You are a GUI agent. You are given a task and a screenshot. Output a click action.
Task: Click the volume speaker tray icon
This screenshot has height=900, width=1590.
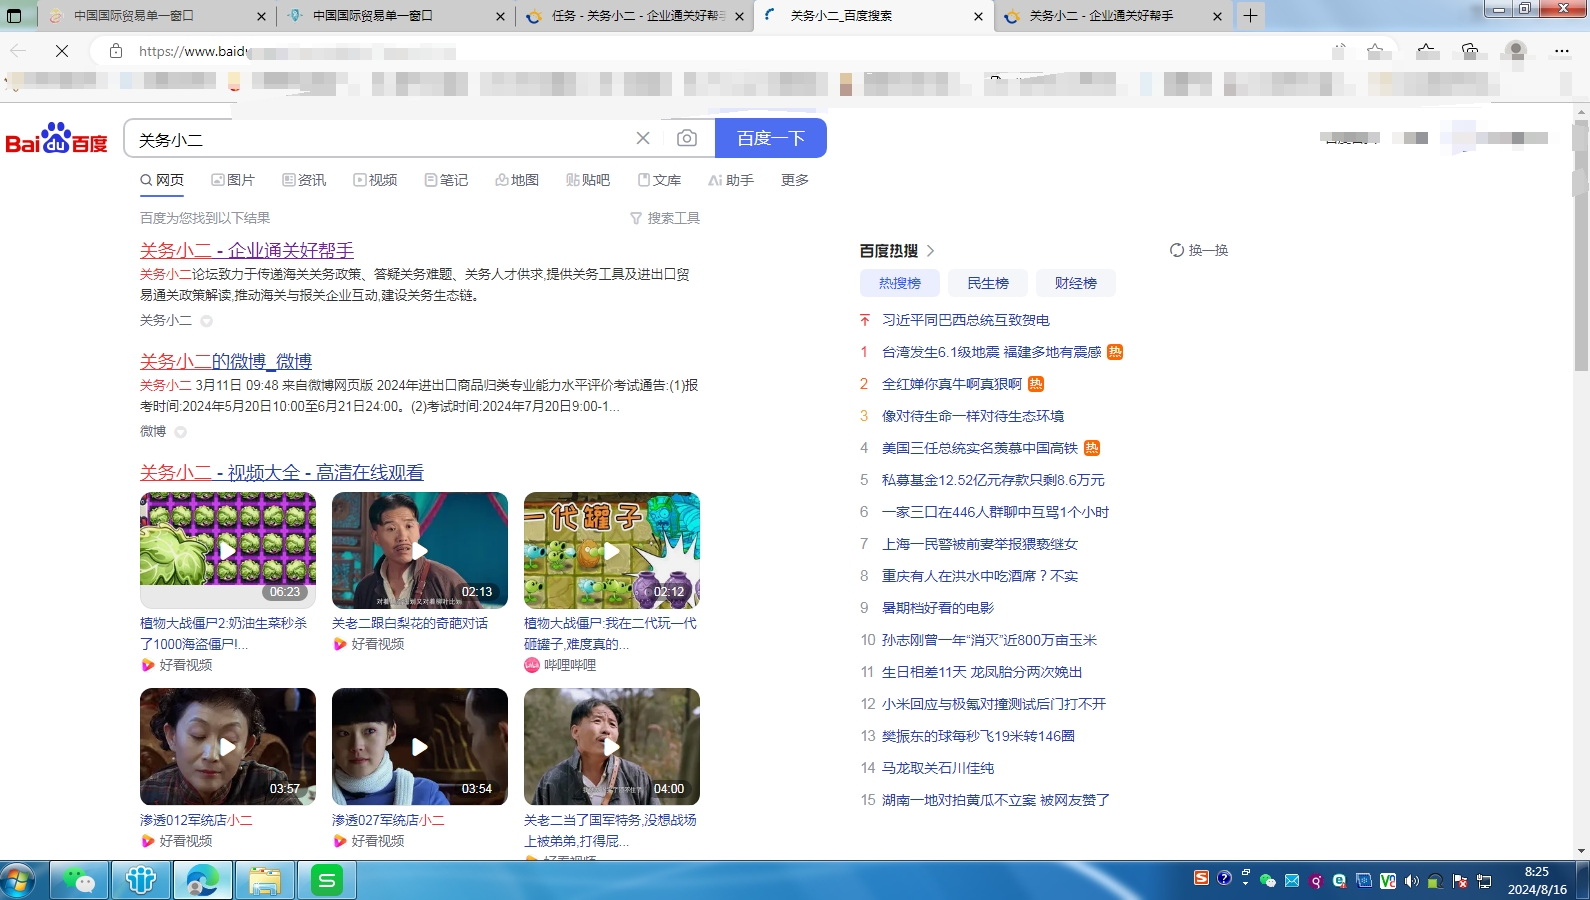click(x=1411, y=881)
